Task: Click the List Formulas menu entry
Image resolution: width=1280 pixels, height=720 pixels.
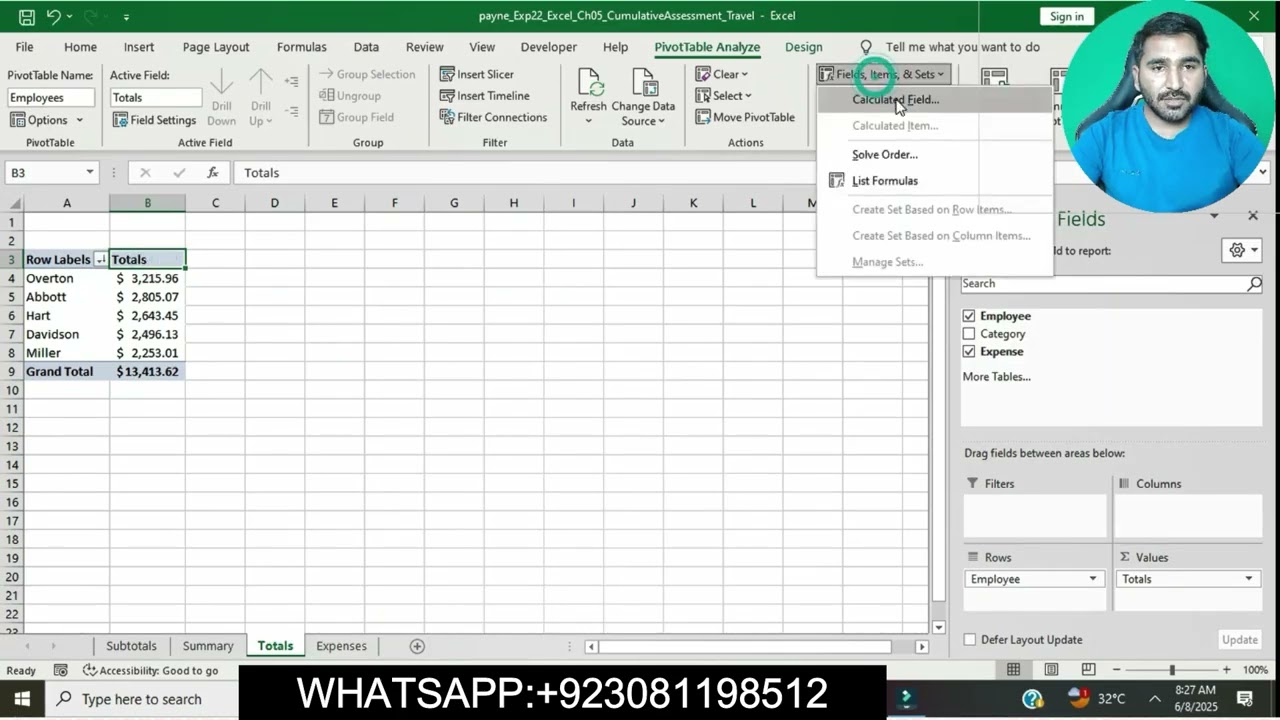Action: coord(884,181)
